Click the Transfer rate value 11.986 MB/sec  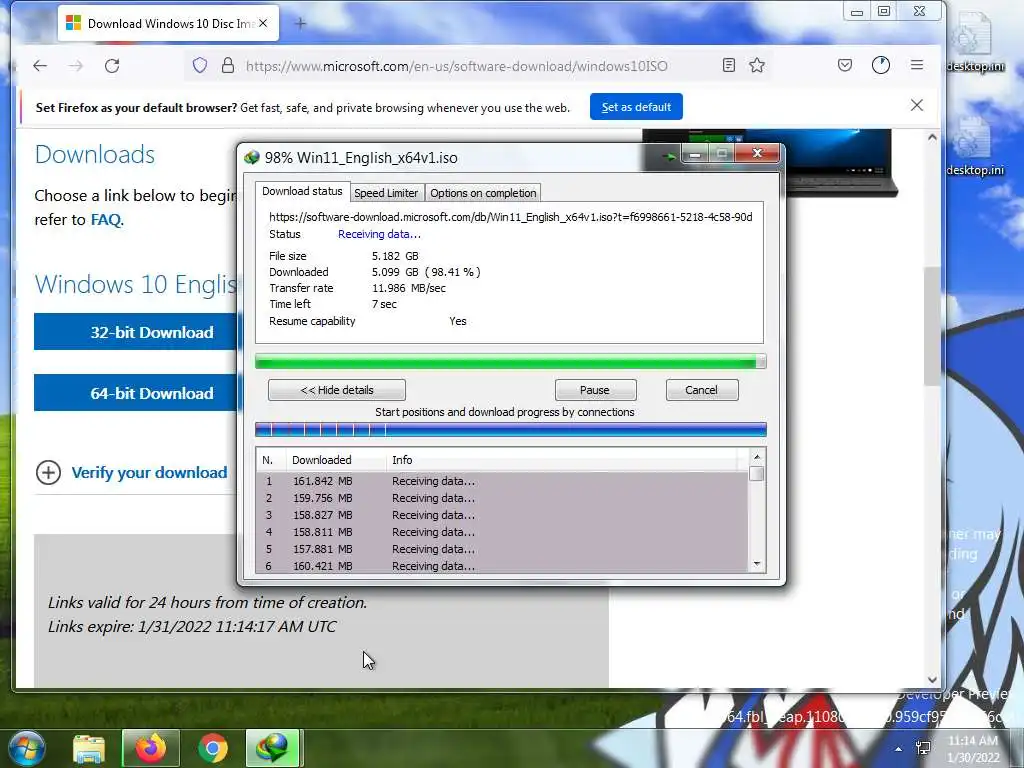[x=409, y=288]
